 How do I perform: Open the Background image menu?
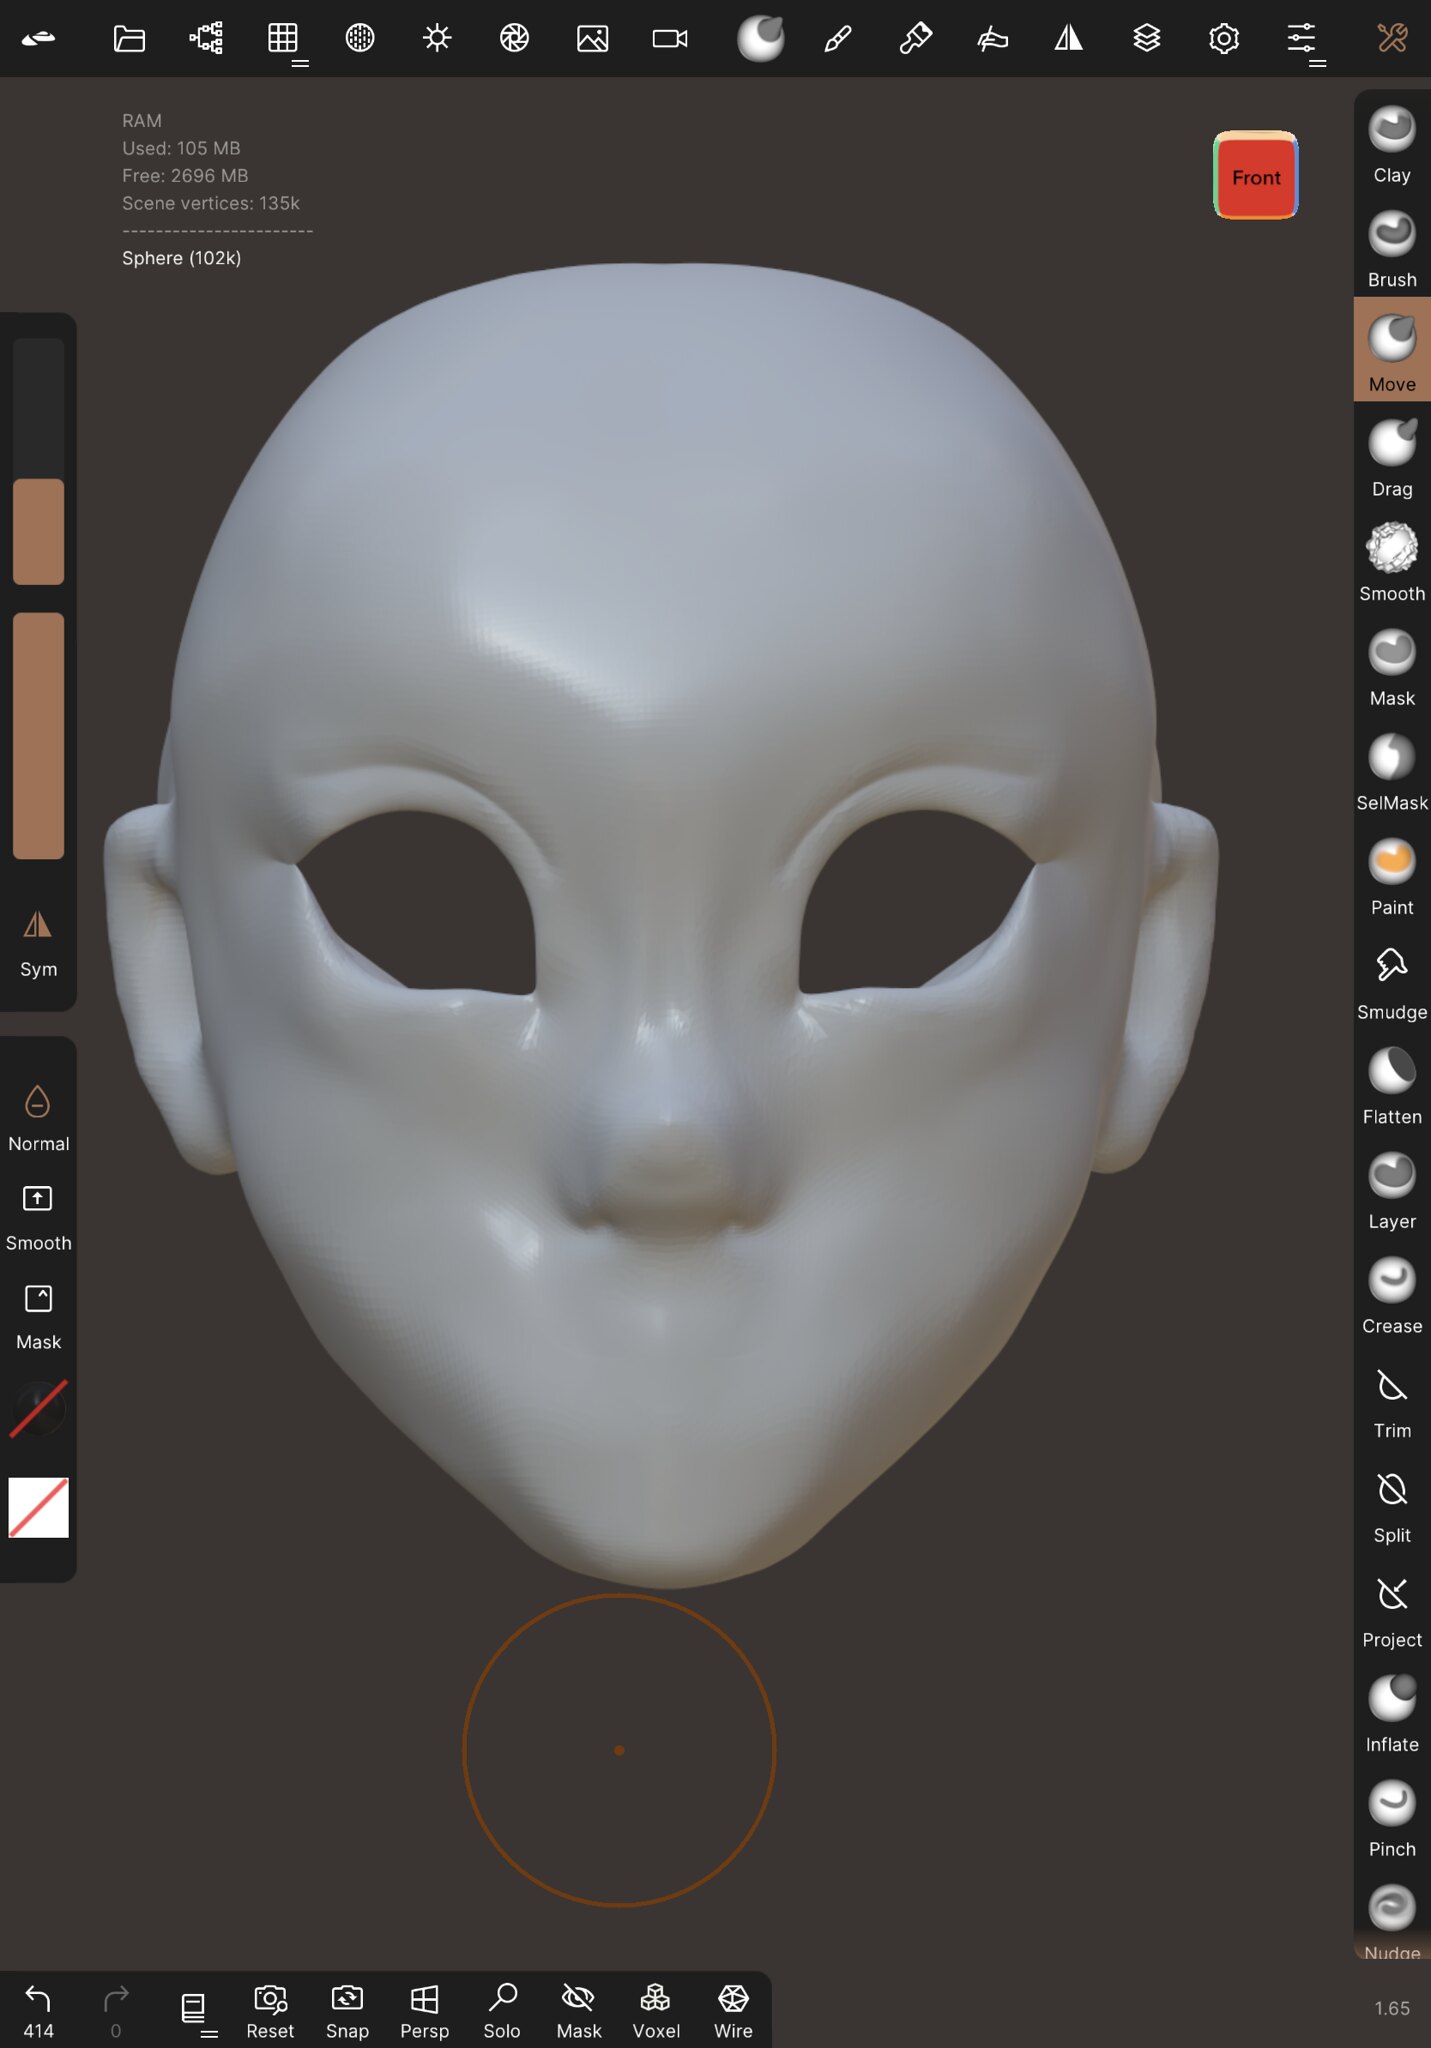[592, 39]
